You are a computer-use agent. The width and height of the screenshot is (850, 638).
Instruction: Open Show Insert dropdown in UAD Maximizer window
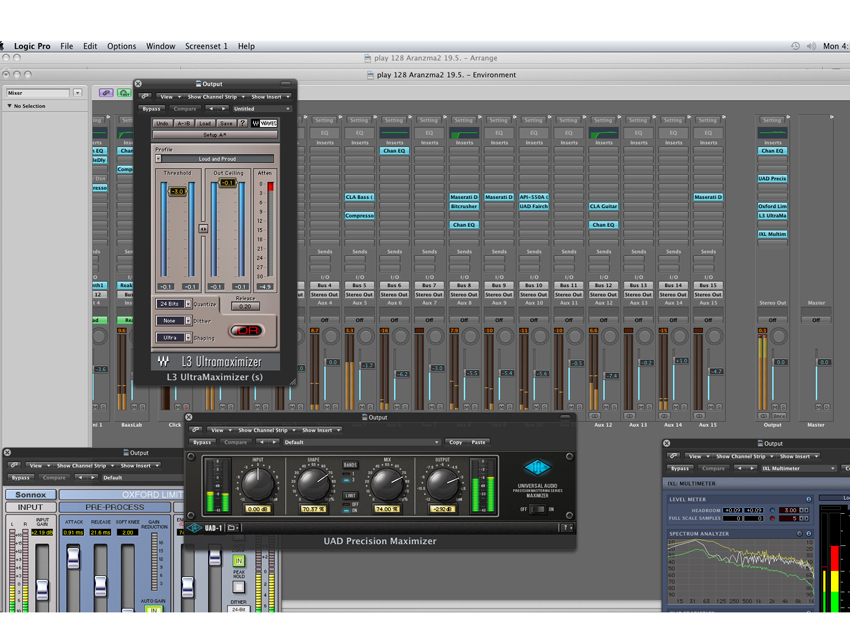321,430
